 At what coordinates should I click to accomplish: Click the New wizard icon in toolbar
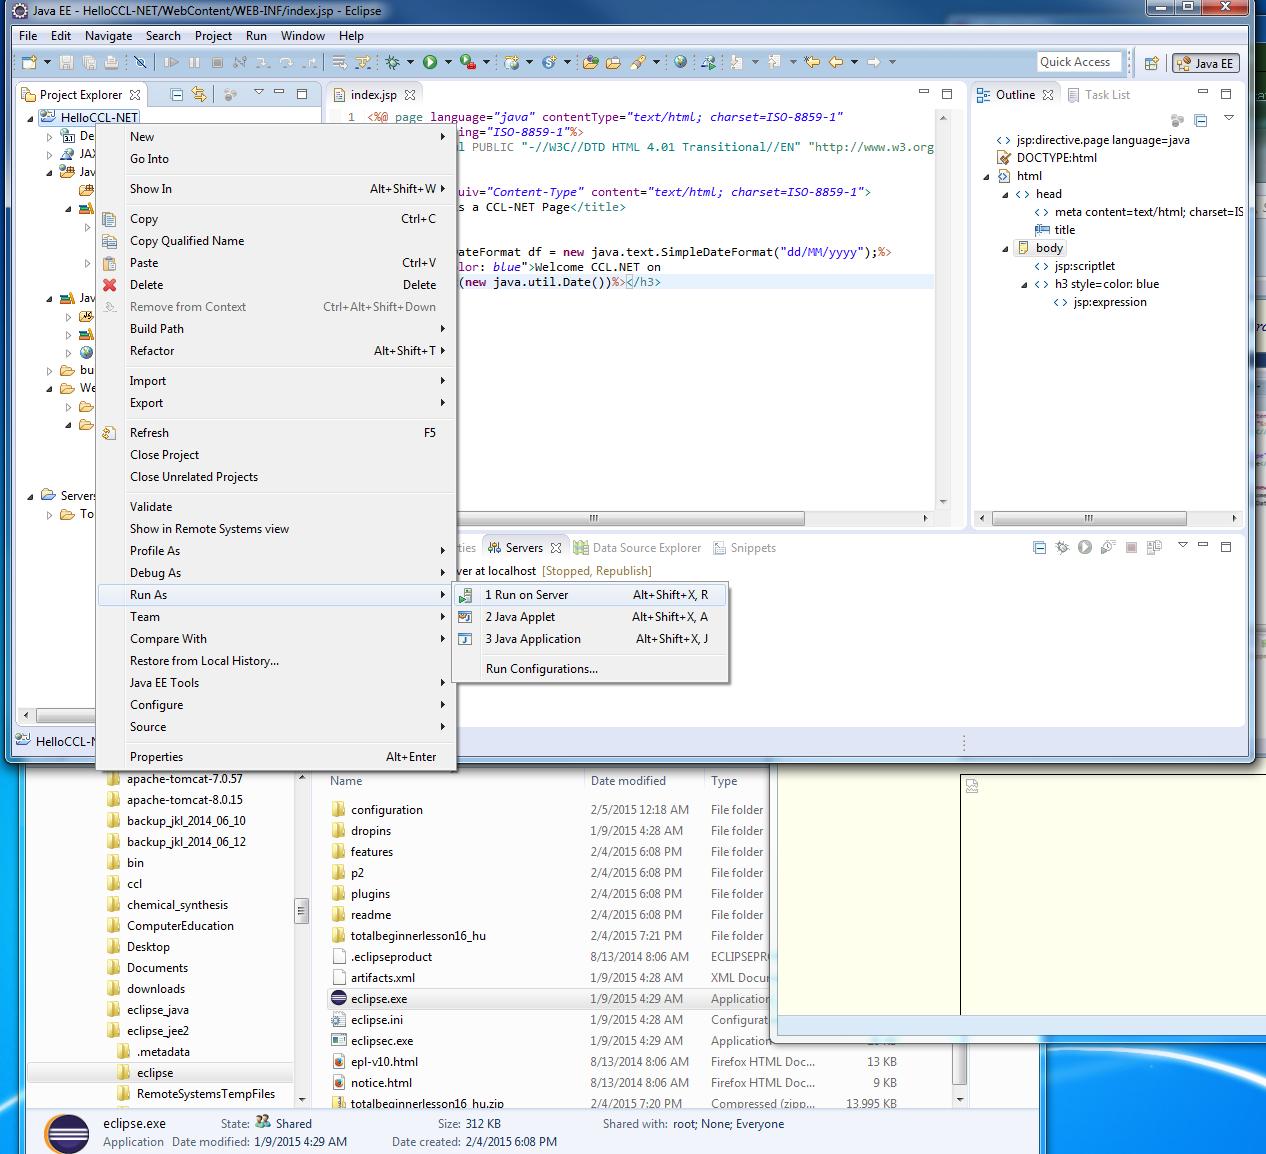[29, 62]
